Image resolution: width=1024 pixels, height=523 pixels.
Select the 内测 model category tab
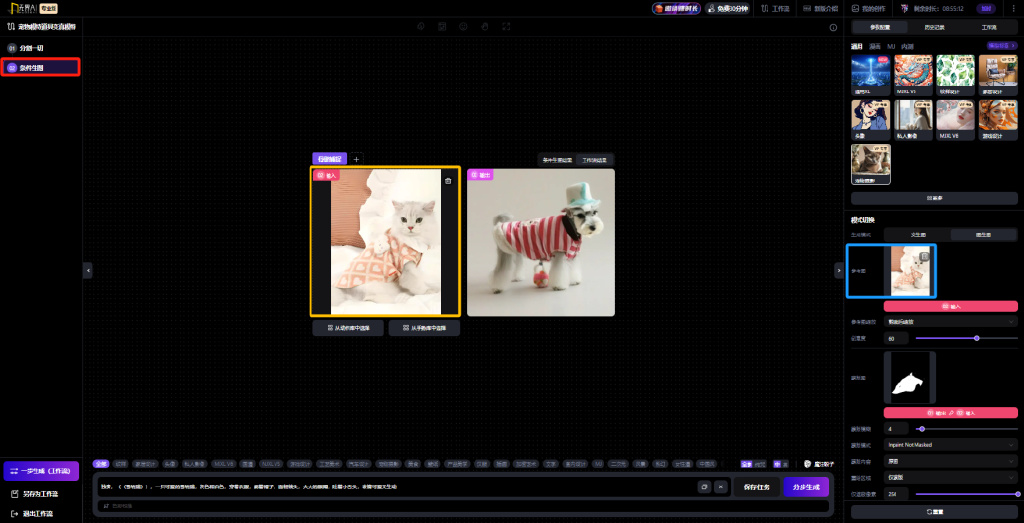(907, 46)
